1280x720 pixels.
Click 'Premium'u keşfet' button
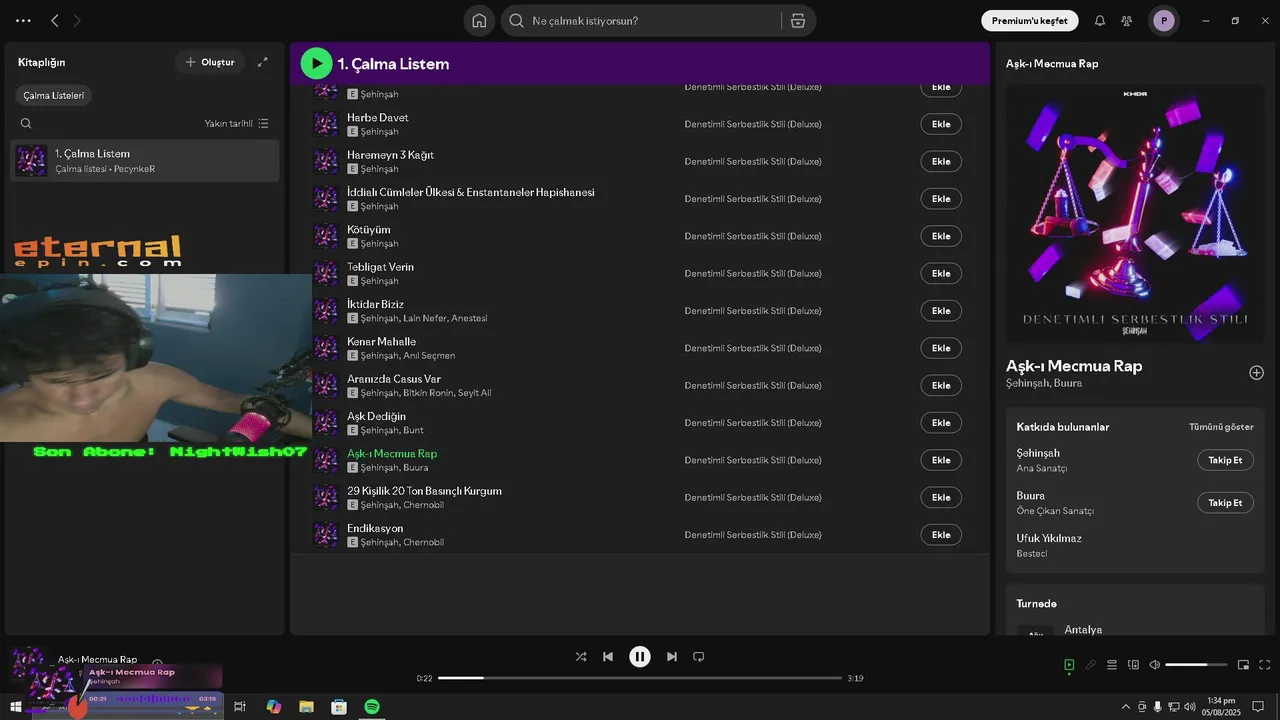pyautogui.click(x=1029, y=21)
